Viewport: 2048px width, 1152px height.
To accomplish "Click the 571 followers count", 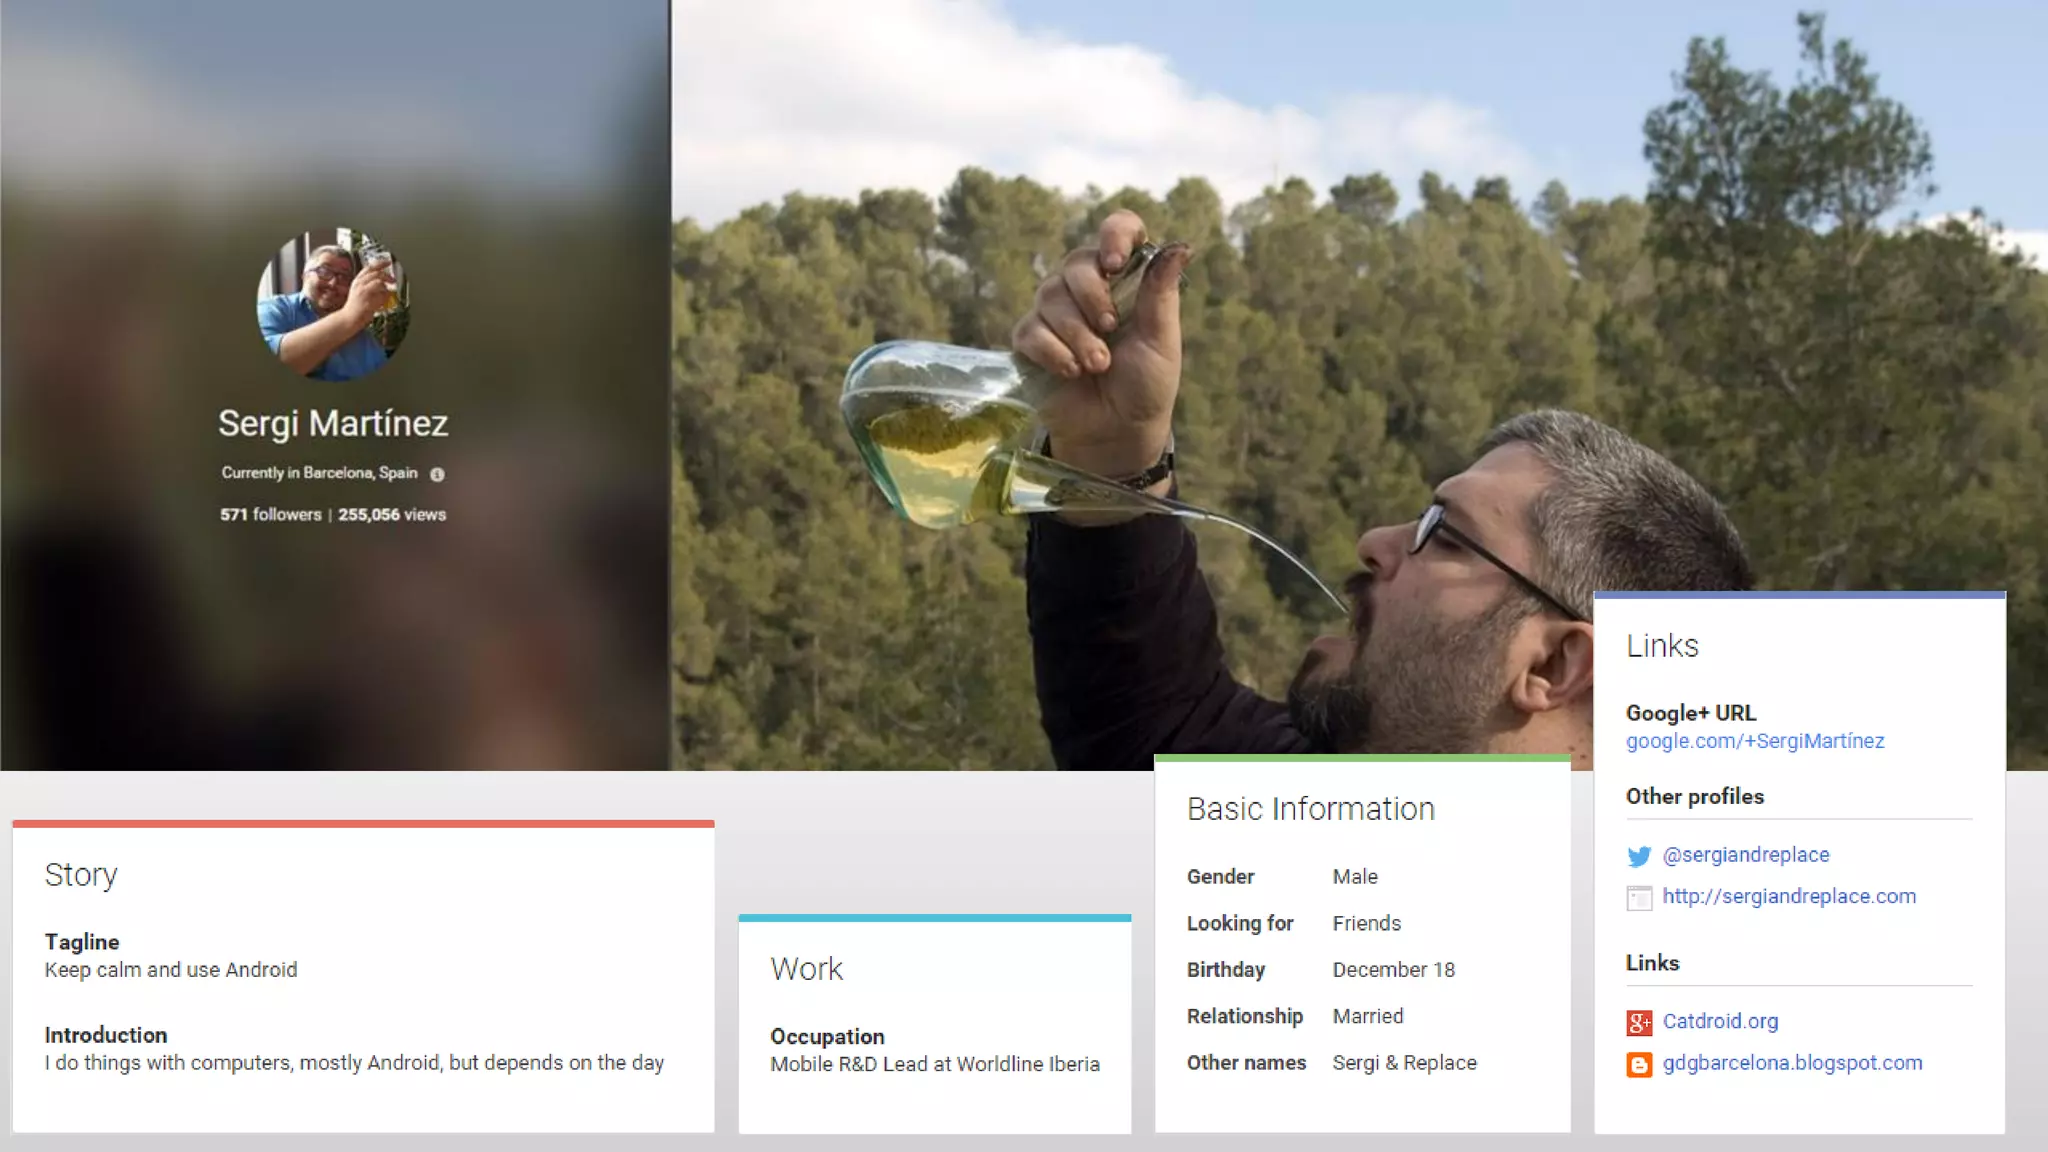I will click(271, 514).
